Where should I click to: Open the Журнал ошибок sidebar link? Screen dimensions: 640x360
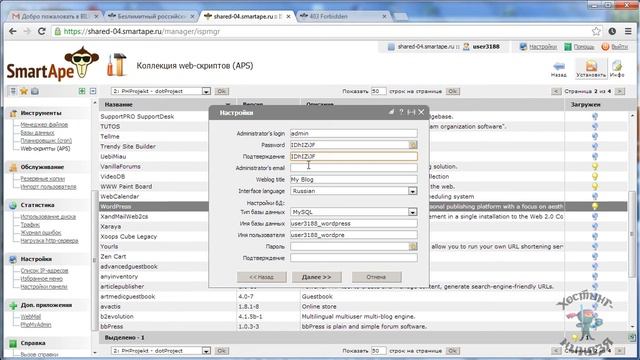coord(41,233)
